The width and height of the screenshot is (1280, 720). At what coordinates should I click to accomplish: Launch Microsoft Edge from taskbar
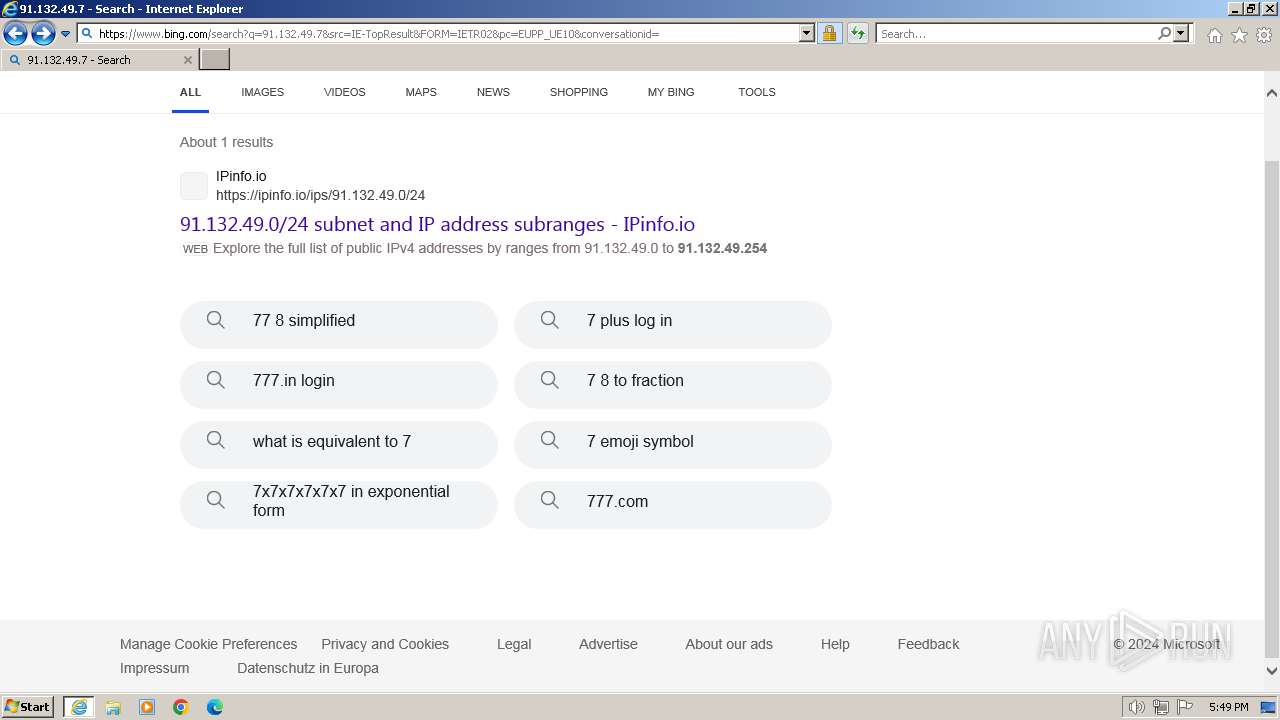pyautogui.click(x=215, y=707)
